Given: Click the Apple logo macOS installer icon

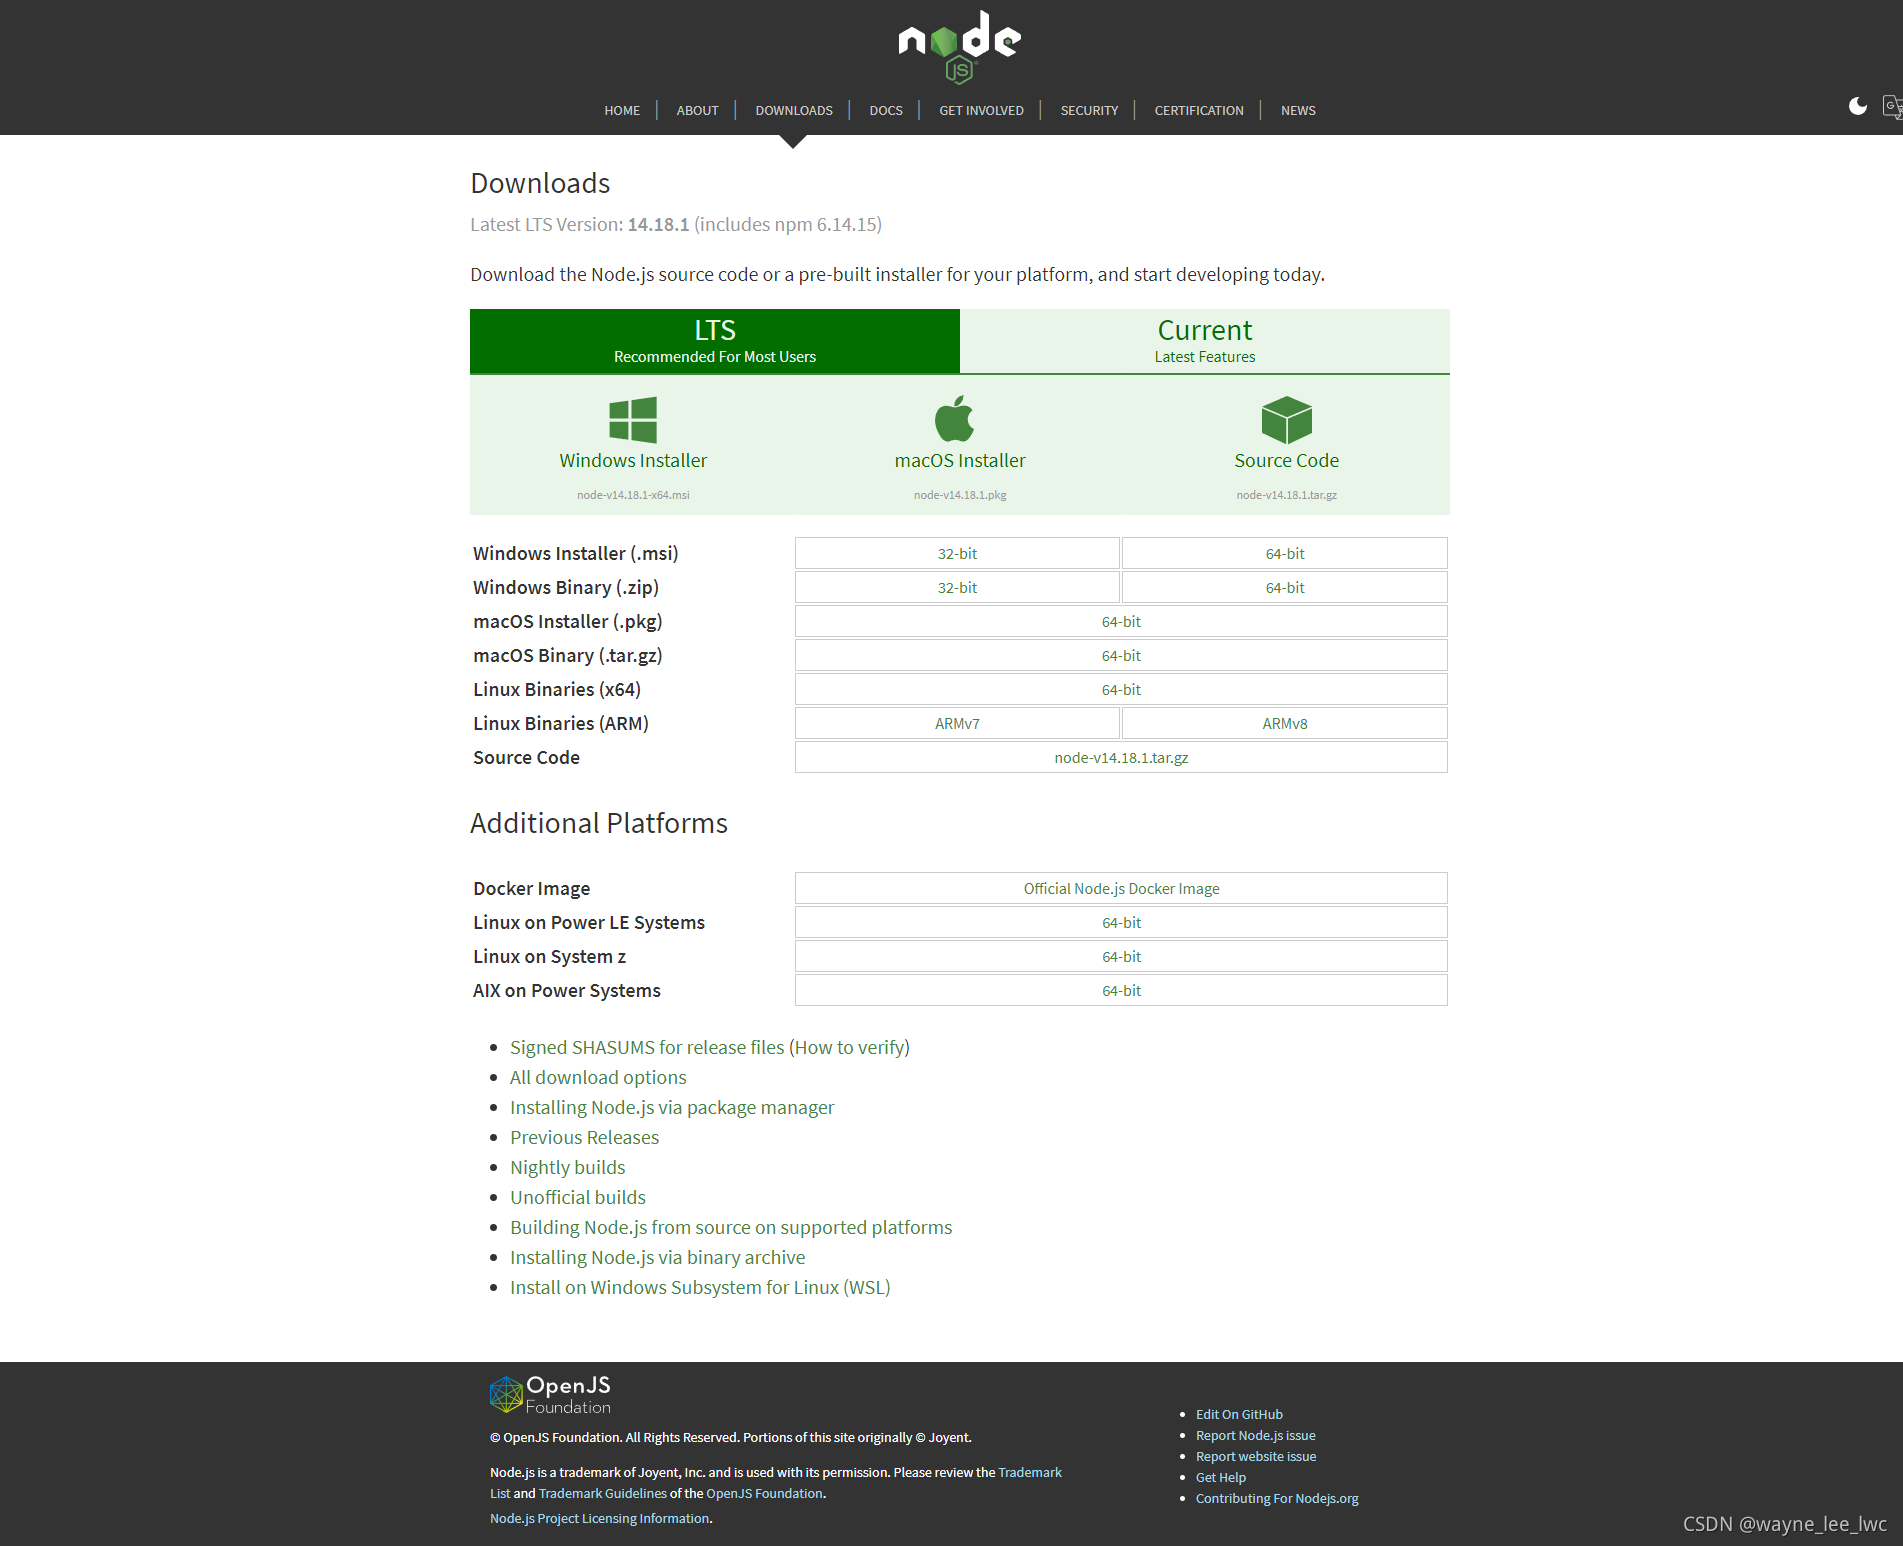Looking at the screenshot, I should coord(955,419).
